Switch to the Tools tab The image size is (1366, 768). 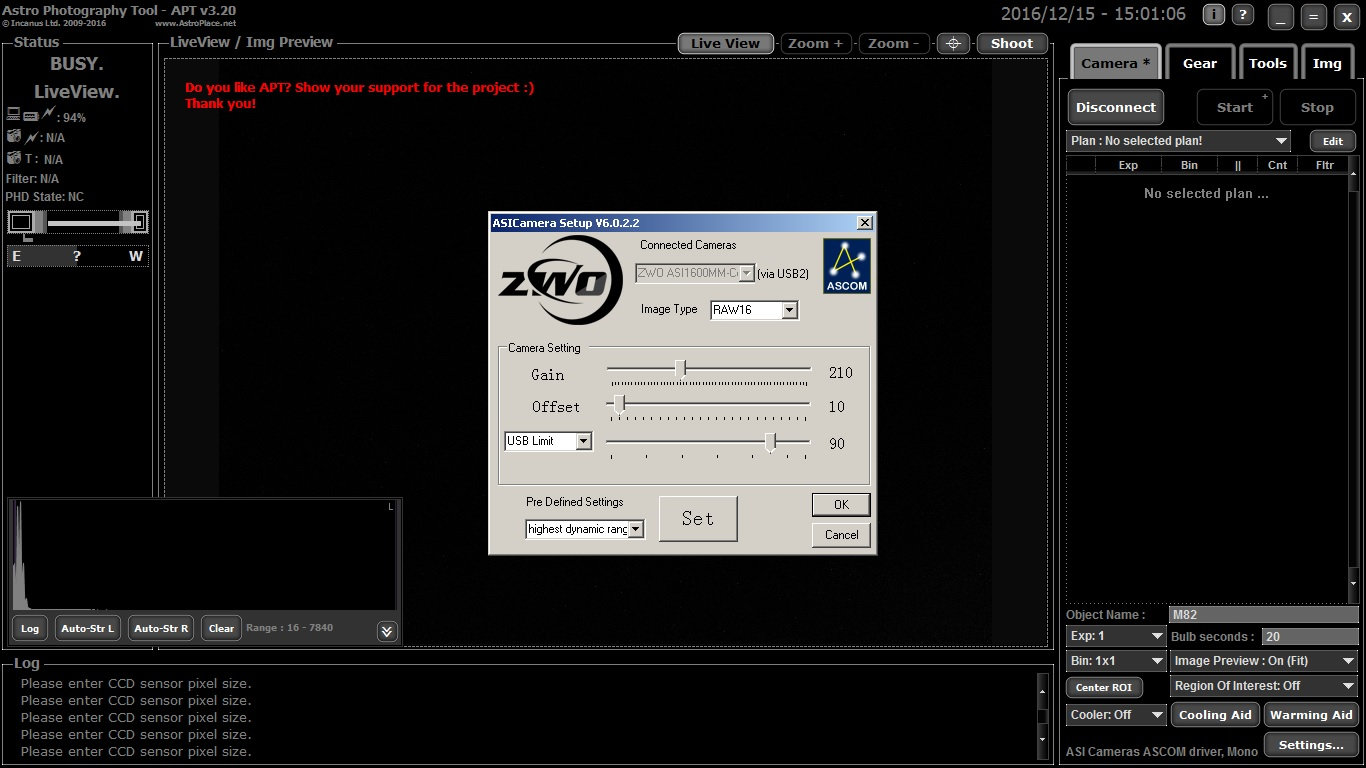tap(1267, 63)
